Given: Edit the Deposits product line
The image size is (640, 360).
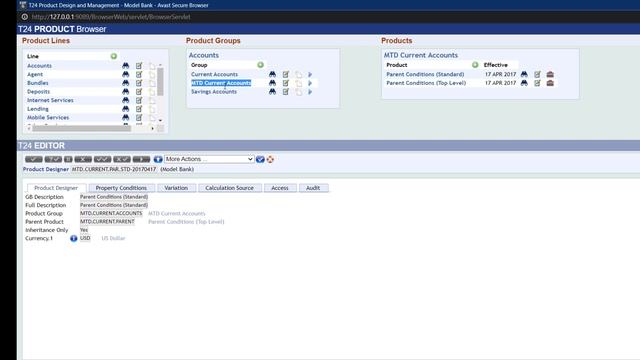Looking at the screenshot, I should [139, 91].
